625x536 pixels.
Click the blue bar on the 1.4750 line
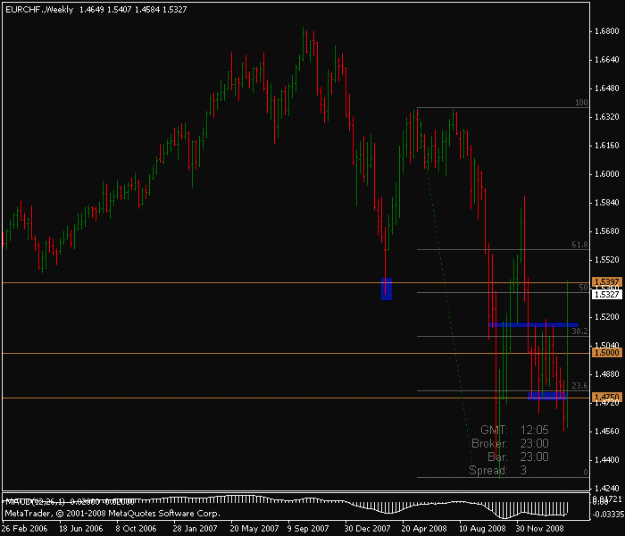pos(547,395)
